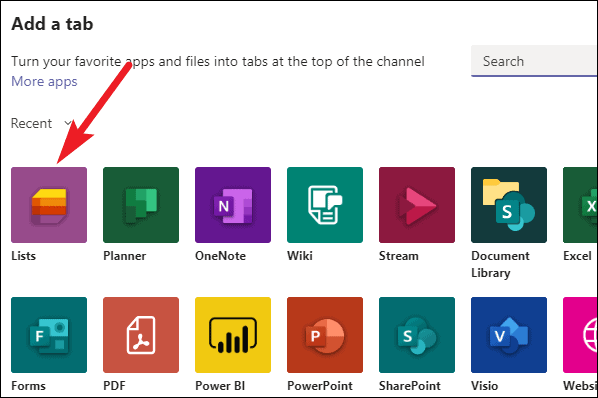598x398 pixels.
Task: Pick the Document Library tile
Action: 509,205
